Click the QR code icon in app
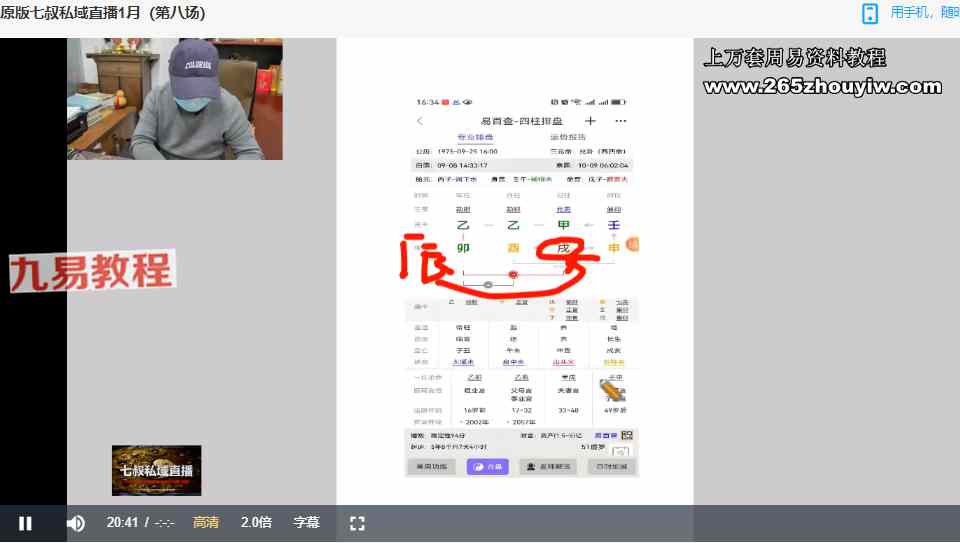Viewport: 960px width, 543px height. tap(627, 436)
